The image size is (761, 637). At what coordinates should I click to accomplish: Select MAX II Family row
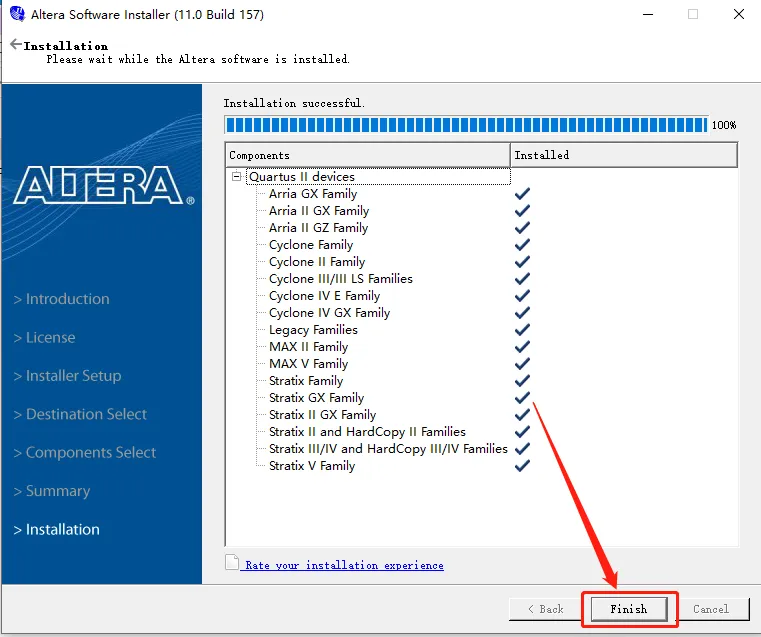pos(308,347)
